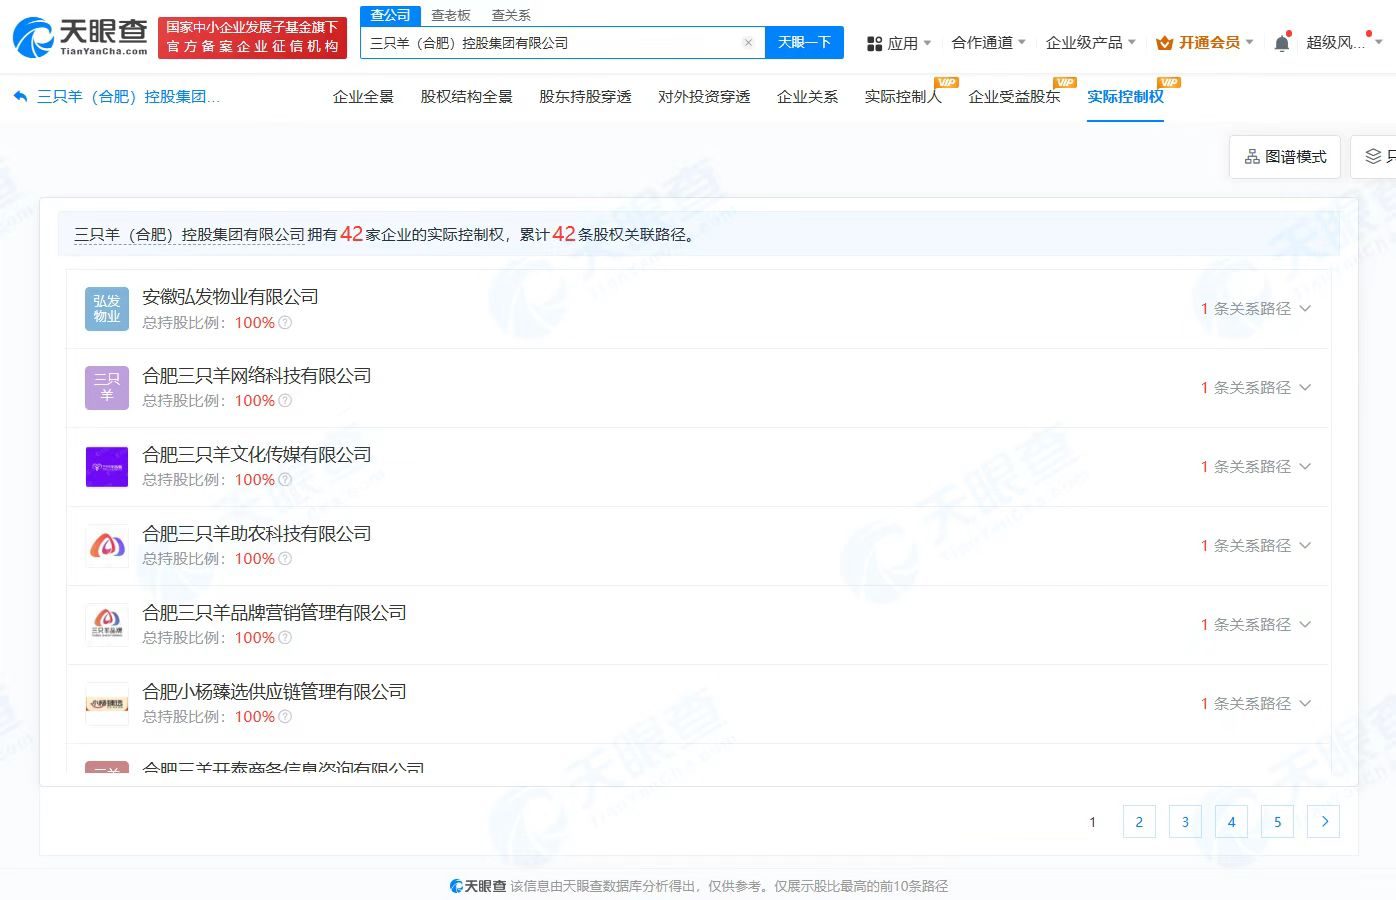切换到图谱模式

1285,156
